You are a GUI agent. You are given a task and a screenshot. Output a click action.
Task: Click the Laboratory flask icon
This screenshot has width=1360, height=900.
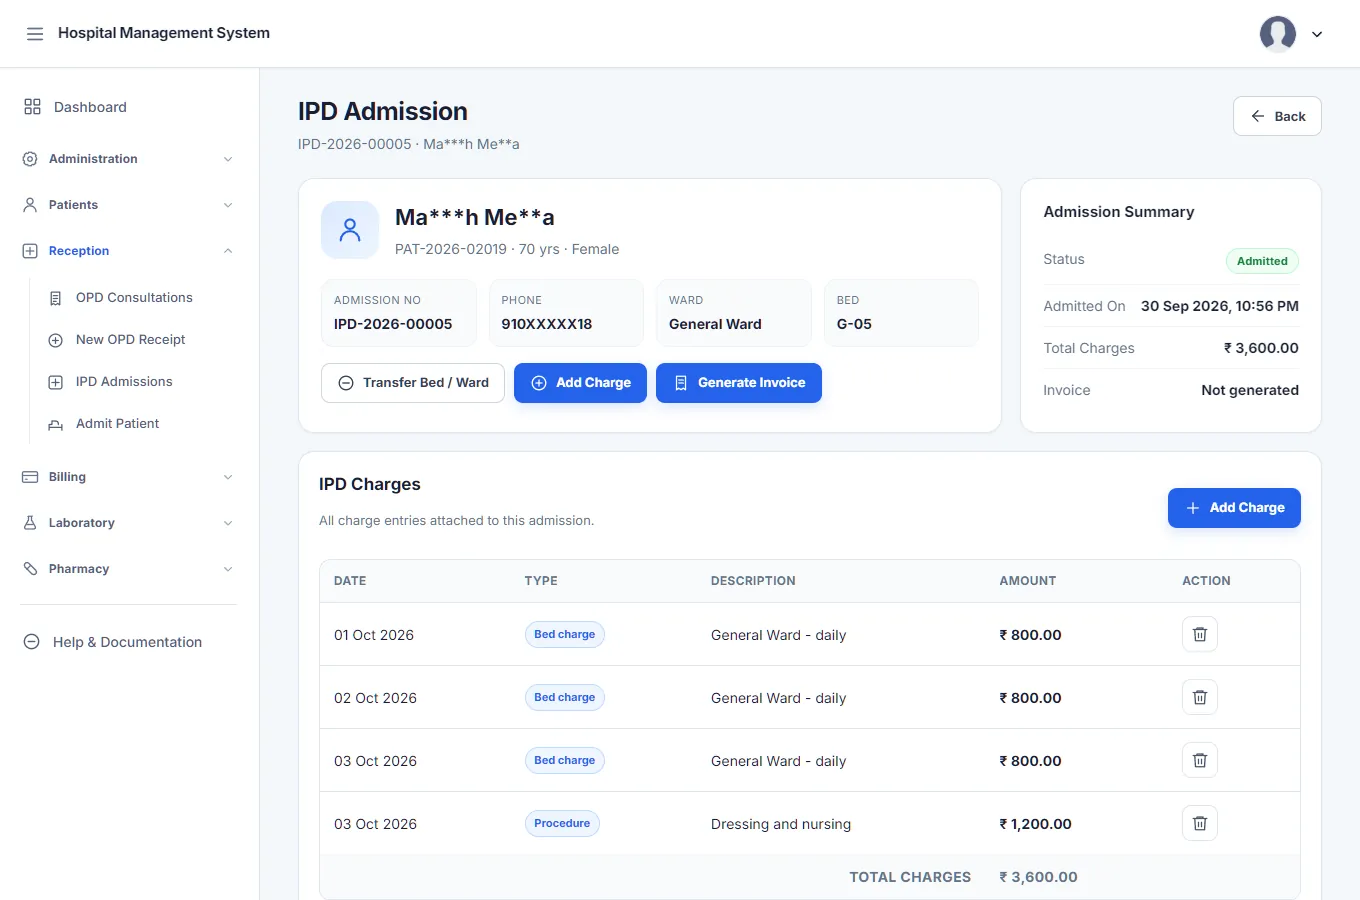[x=30, y=523]
